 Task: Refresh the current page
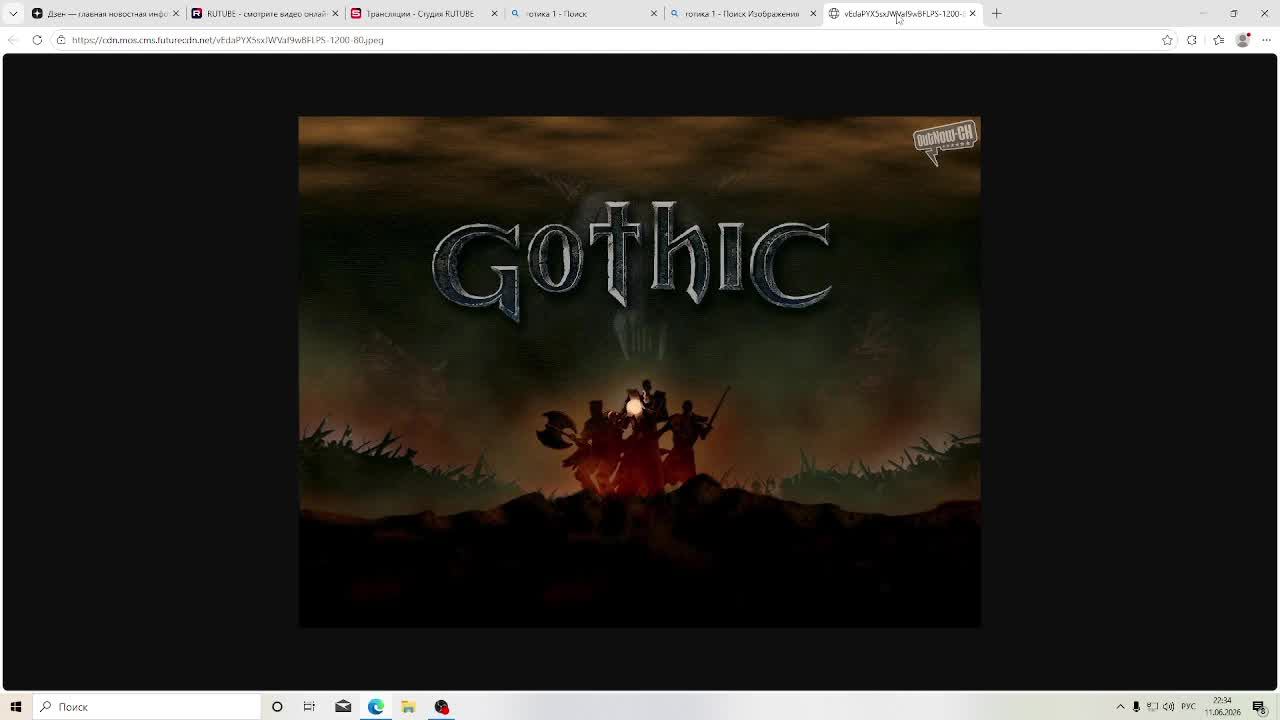(x=37, y=40)
